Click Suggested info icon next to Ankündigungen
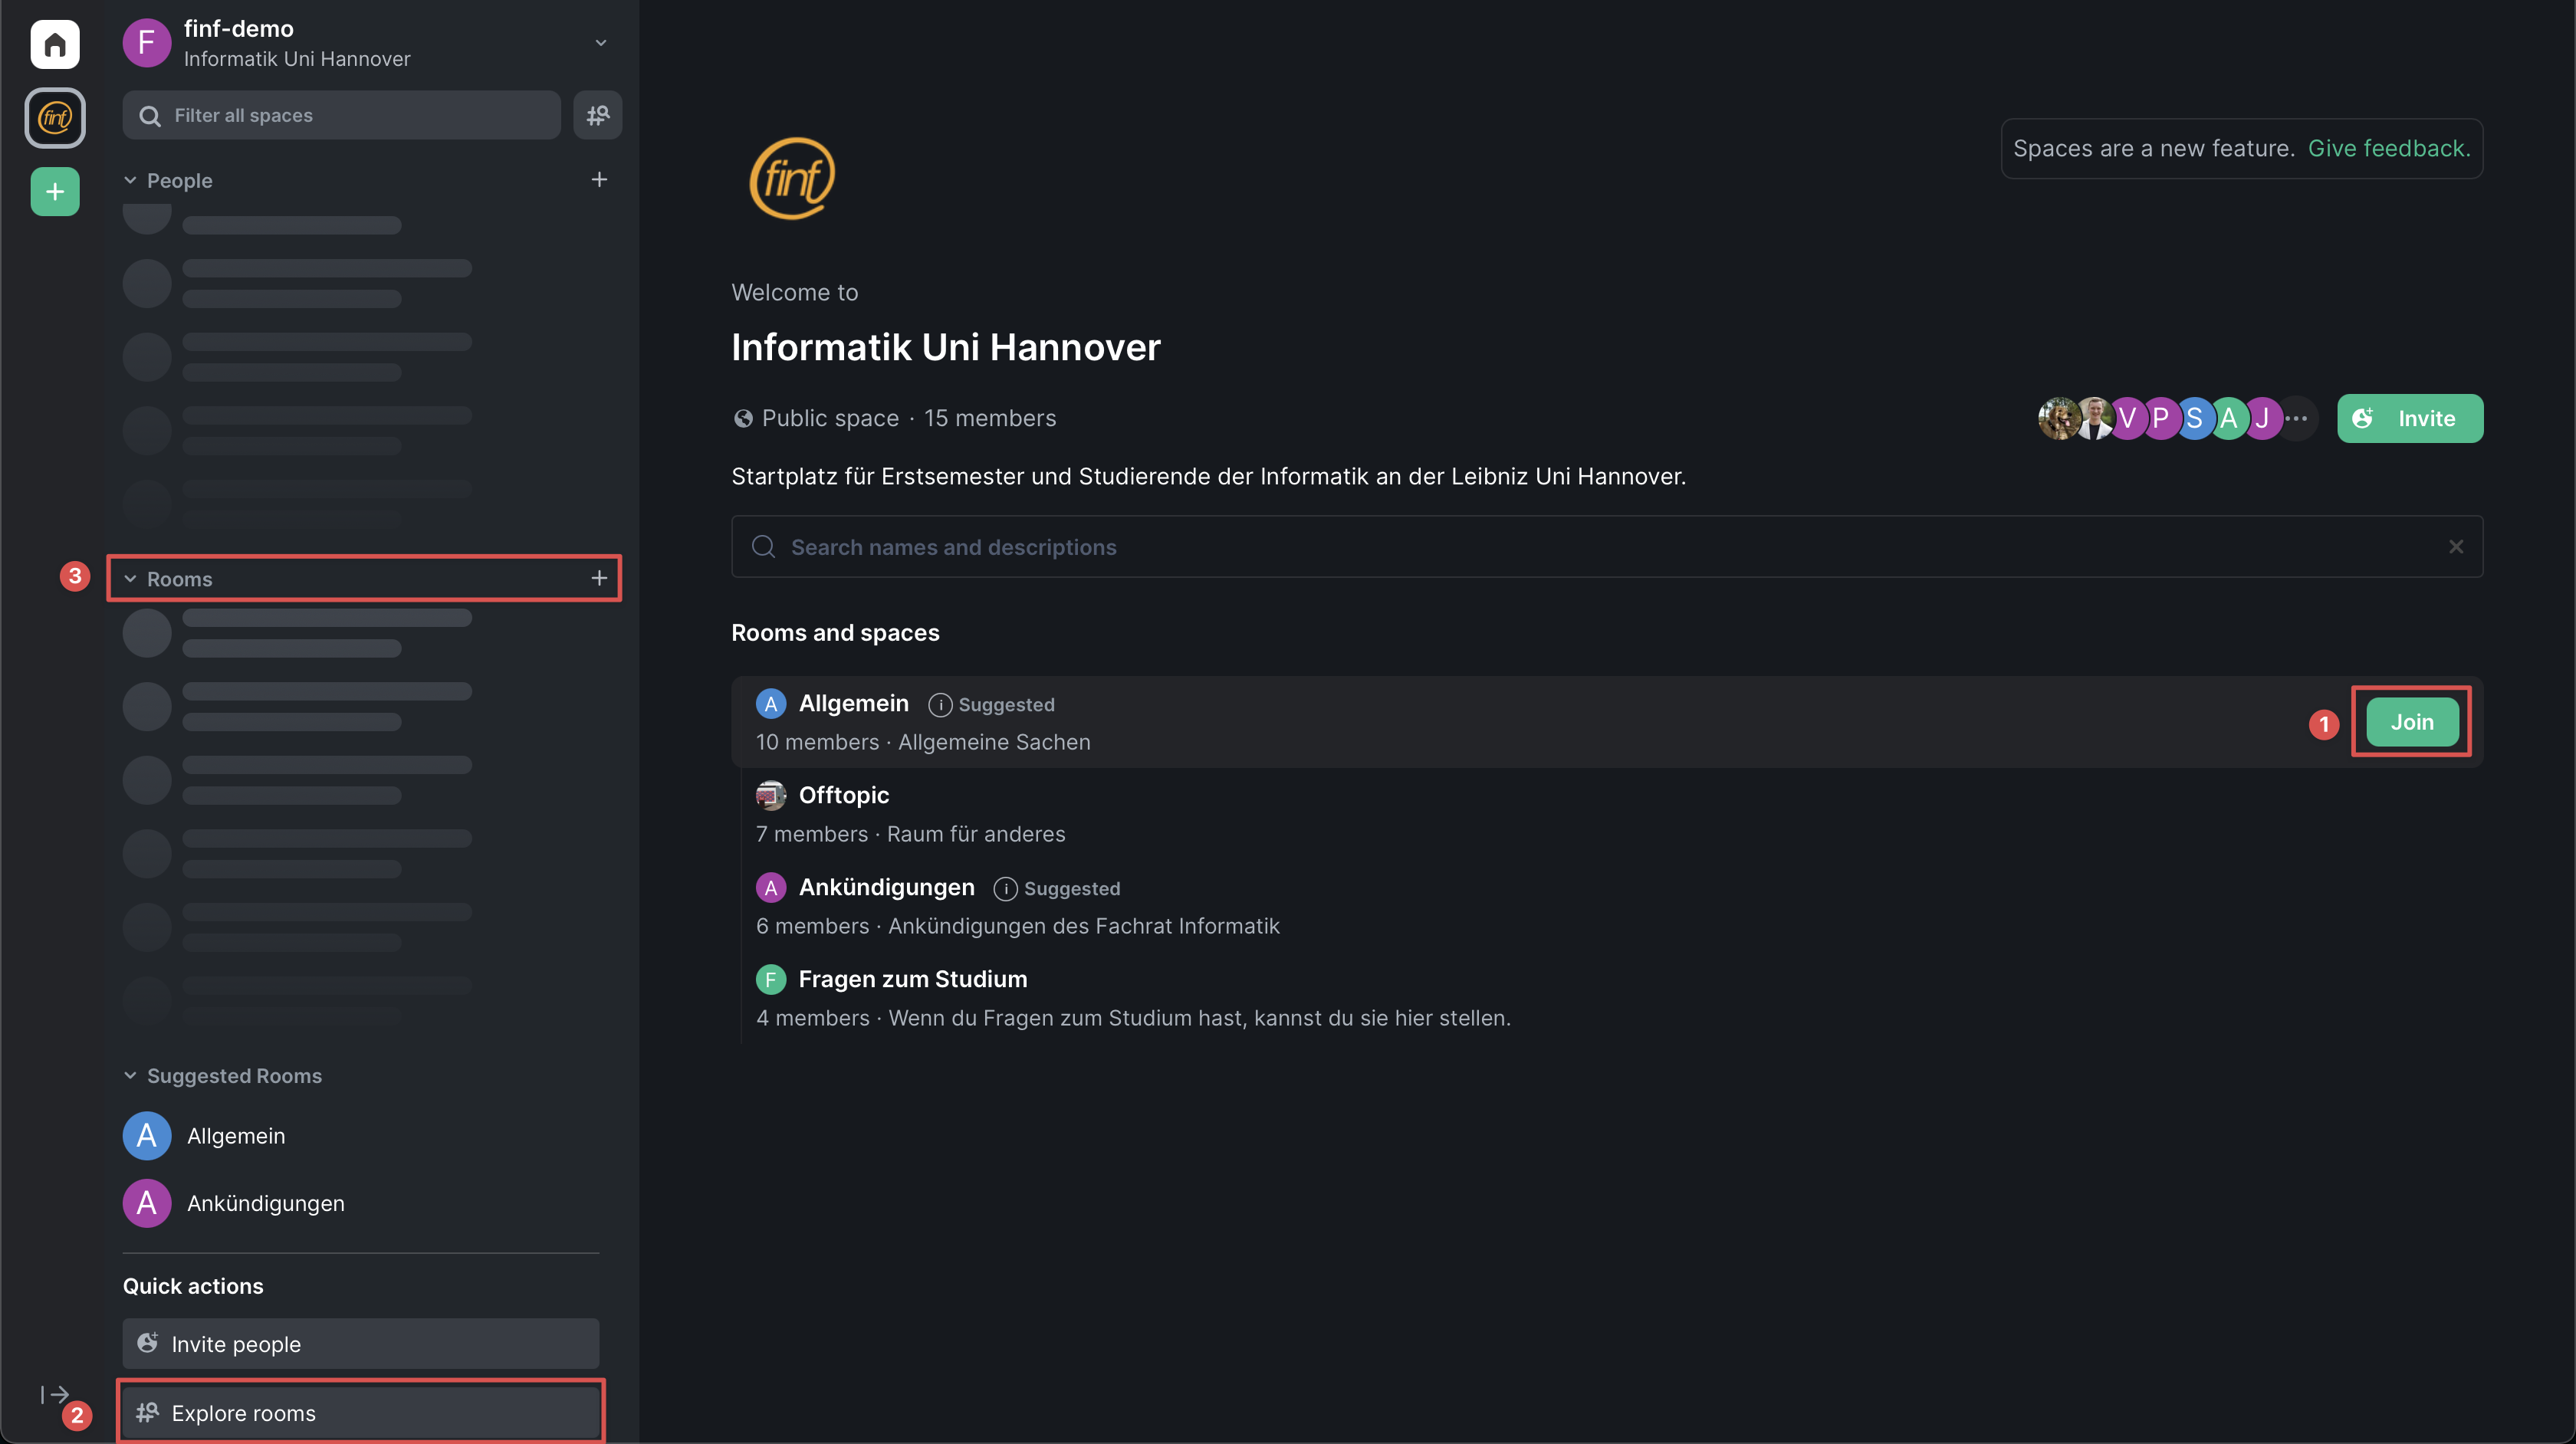The image size is (2576, 1444). [1005, 889]
